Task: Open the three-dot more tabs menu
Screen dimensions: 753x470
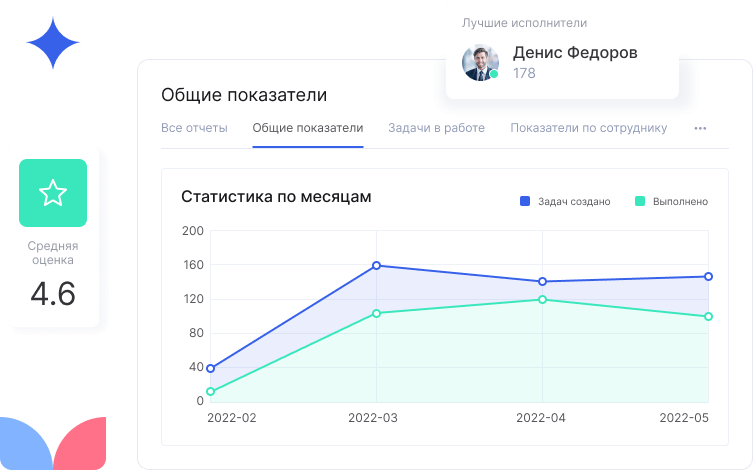Action: coord(700,128)
